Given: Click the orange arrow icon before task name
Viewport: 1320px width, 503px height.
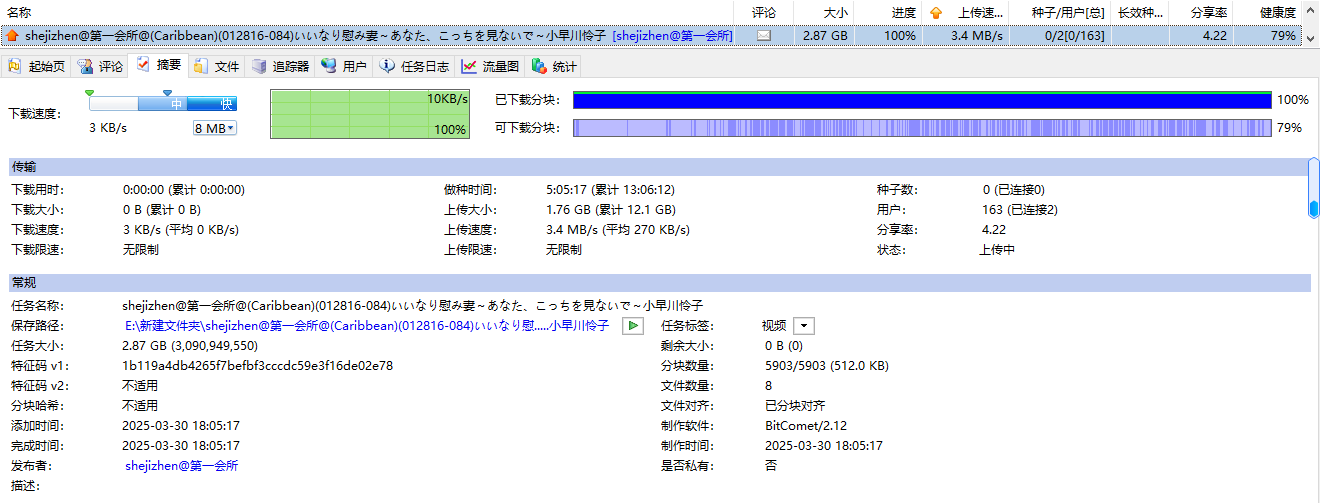Looking at the screenshot, I should (x=12, y=36).
